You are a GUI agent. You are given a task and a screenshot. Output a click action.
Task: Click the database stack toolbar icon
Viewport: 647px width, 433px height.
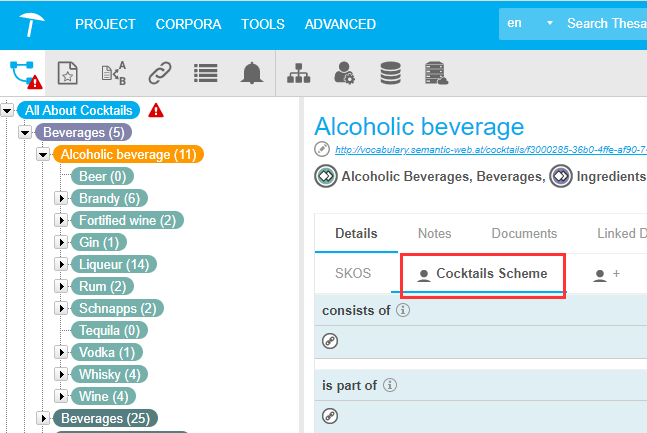coord(390,73)
